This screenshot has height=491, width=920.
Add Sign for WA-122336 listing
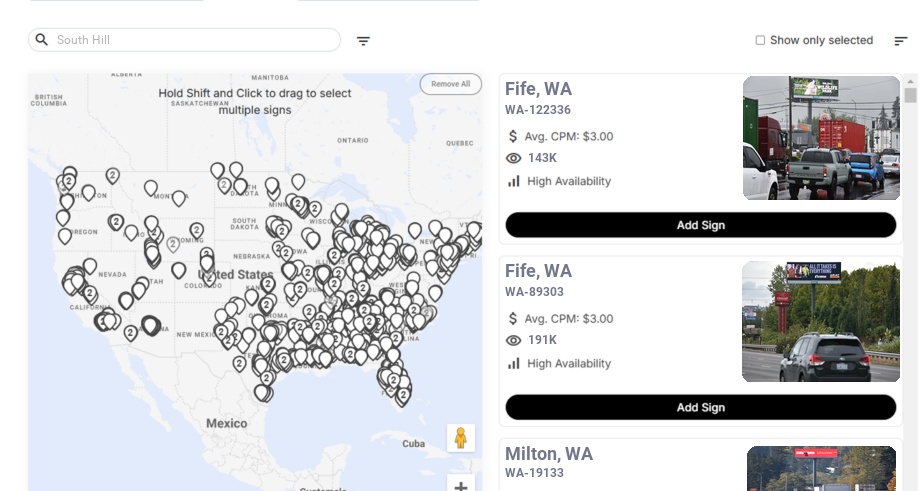pos(700,225)
